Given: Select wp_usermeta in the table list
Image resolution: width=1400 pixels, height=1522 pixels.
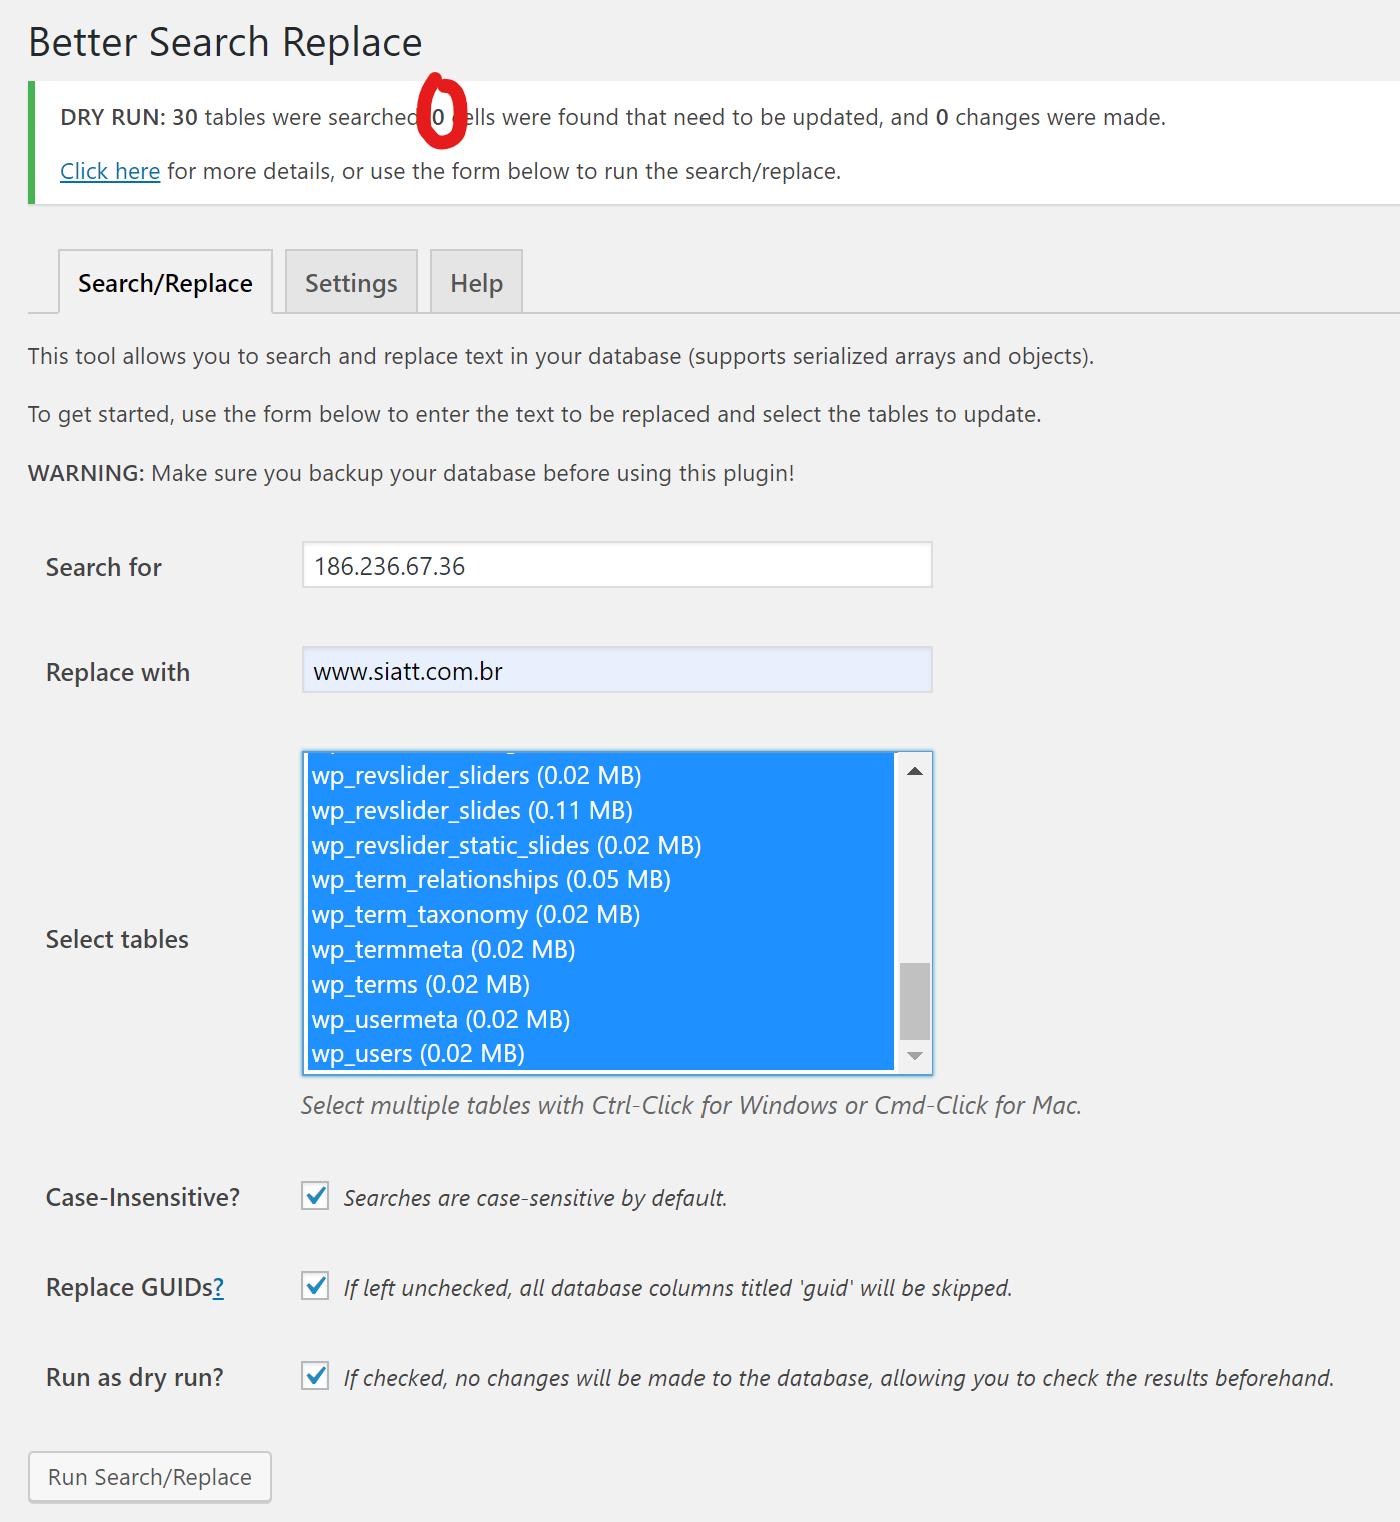Looking at the screenshot, I should click(x=441, y=1019).
